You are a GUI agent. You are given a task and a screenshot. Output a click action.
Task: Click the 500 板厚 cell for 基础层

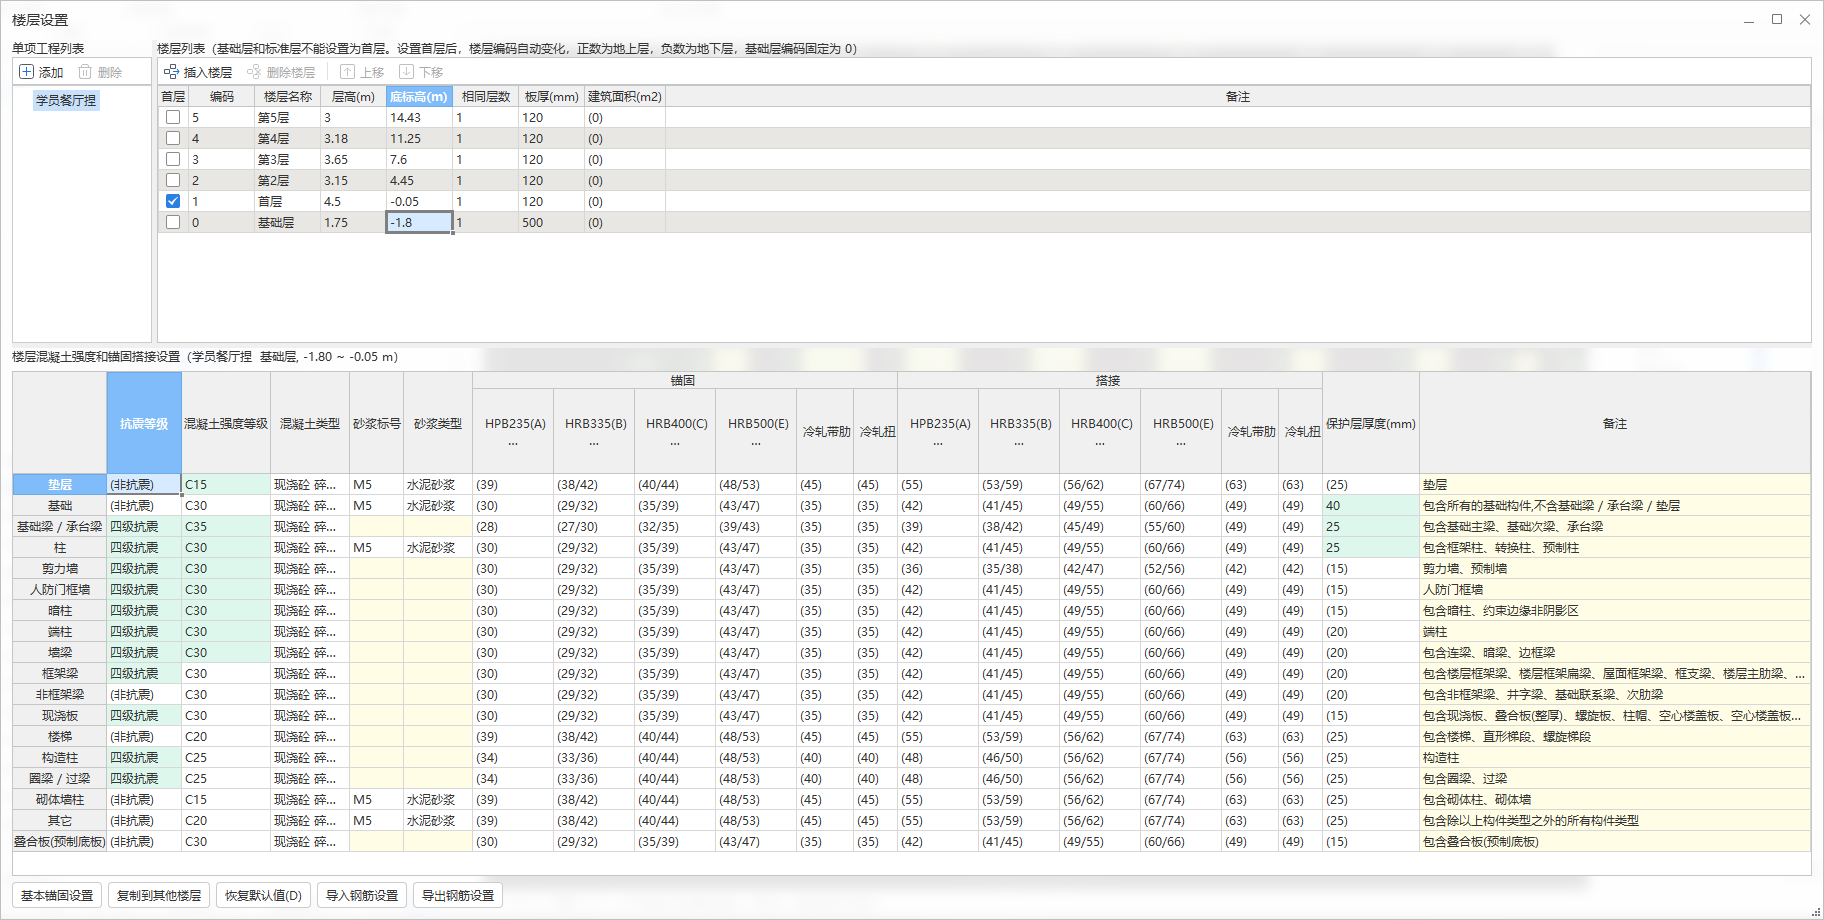click(x=551, y=222)
